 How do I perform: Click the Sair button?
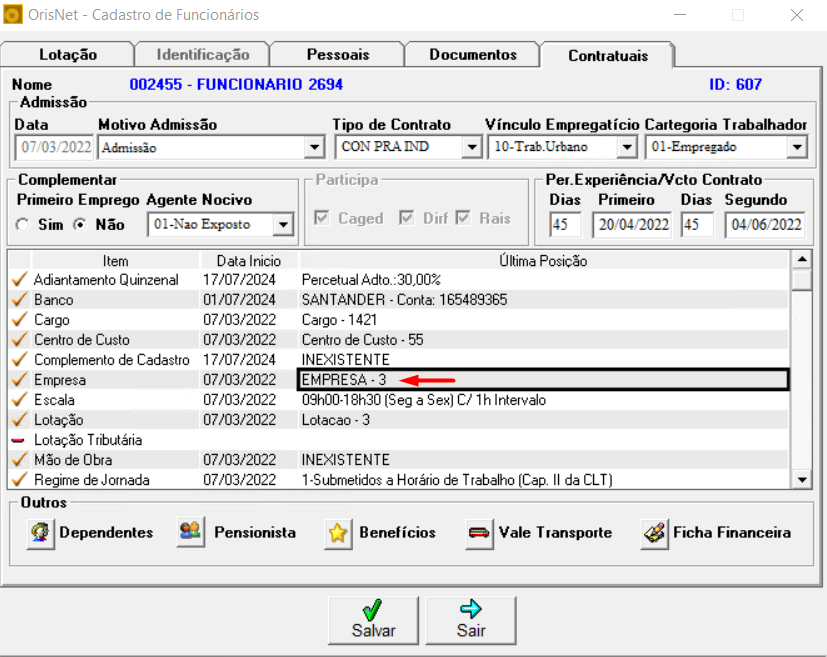[471, 620]
